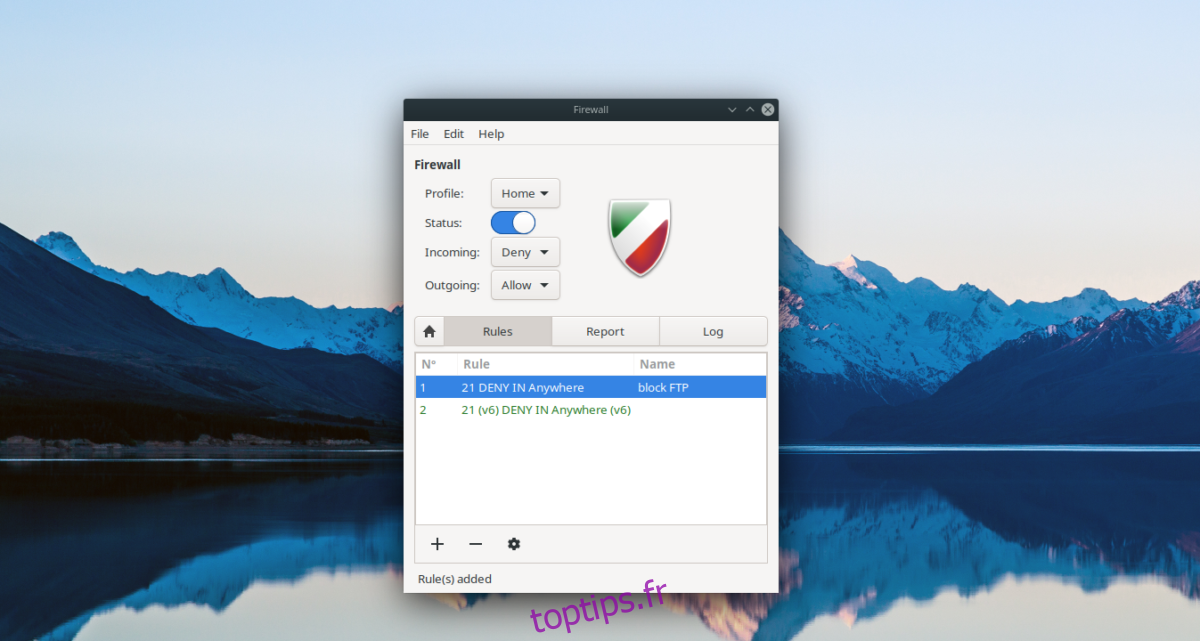
Task: Expand the Incoming policy Deny dropdown
Action: click(525, 253)
